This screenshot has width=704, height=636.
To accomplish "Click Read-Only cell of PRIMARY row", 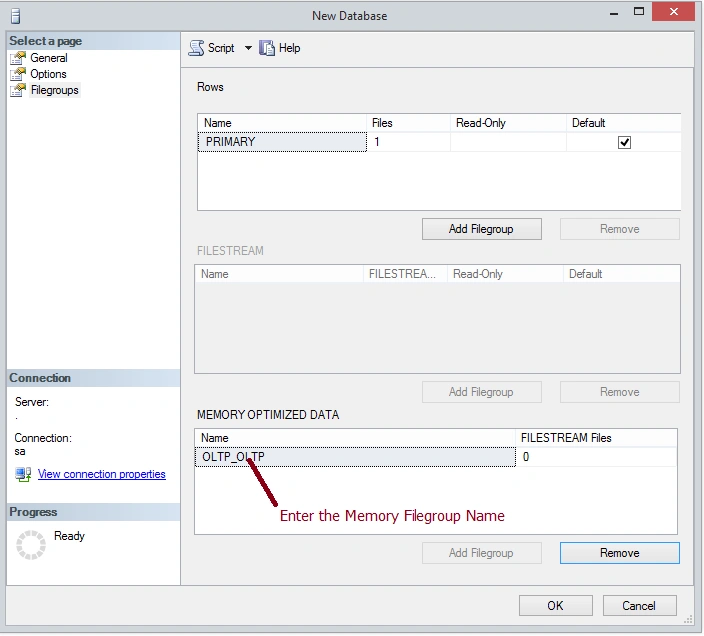I will tap(508, 142).
